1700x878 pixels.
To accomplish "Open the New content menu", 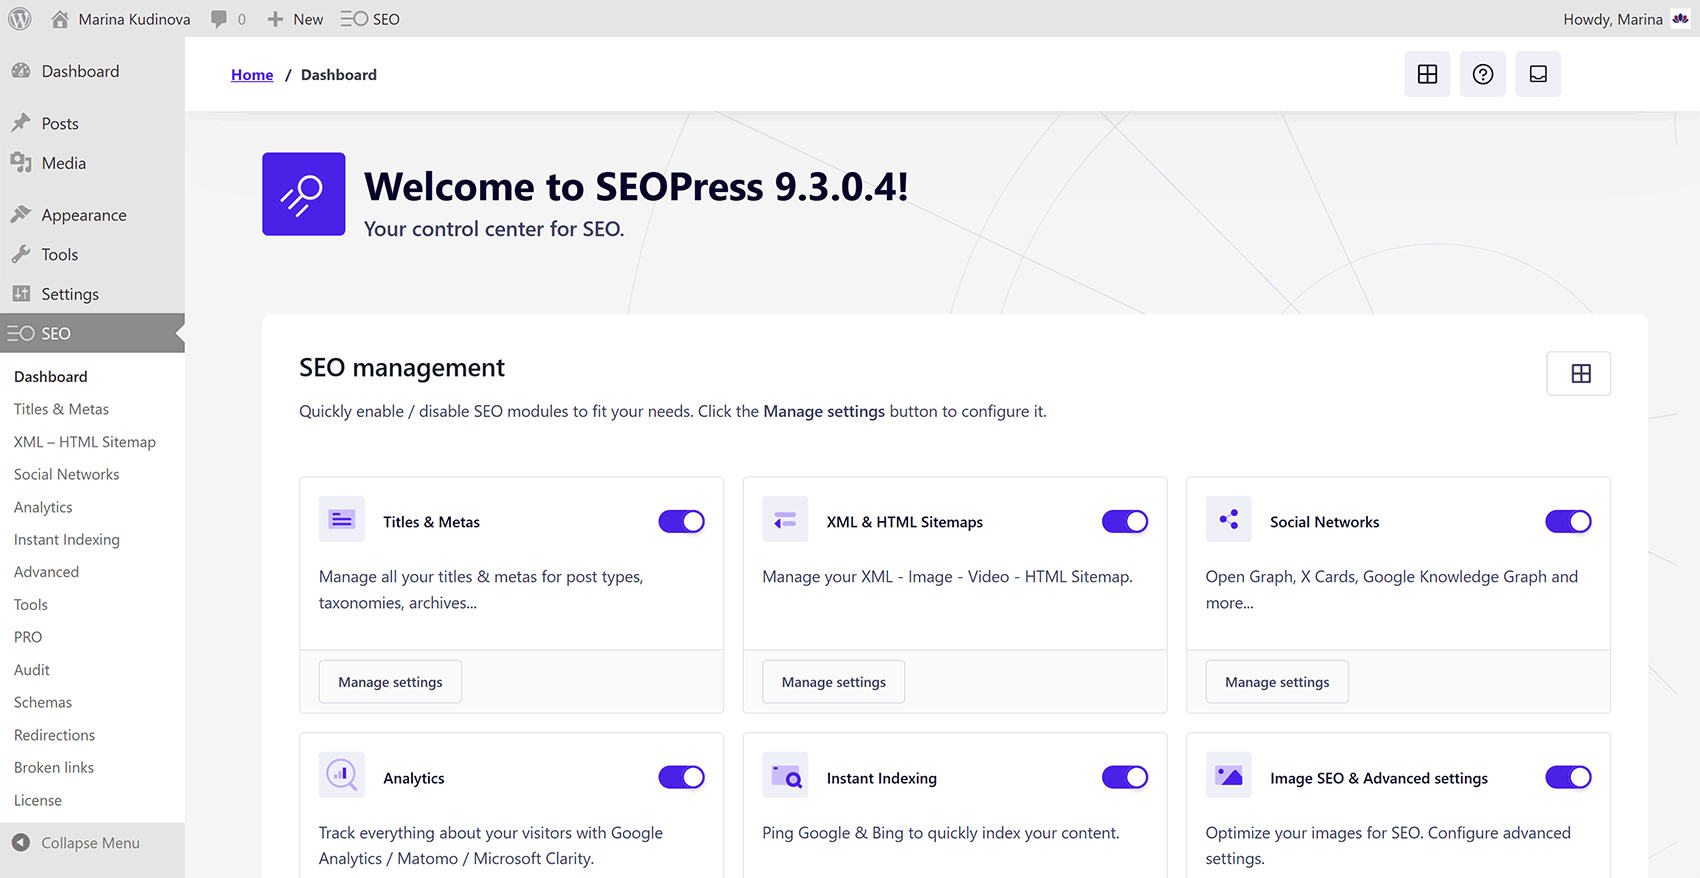I will [x=295, y=19].
